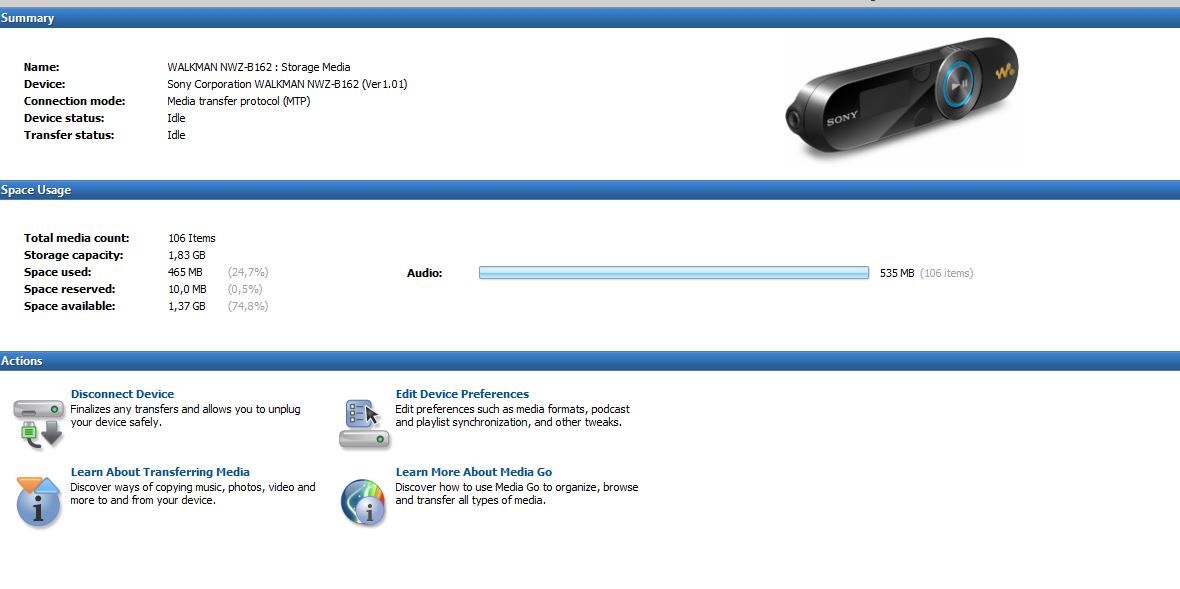Click the '(24,7%)' space used percentage
The width and height of the screenshot is (1180, 589).
coord(248,272)
